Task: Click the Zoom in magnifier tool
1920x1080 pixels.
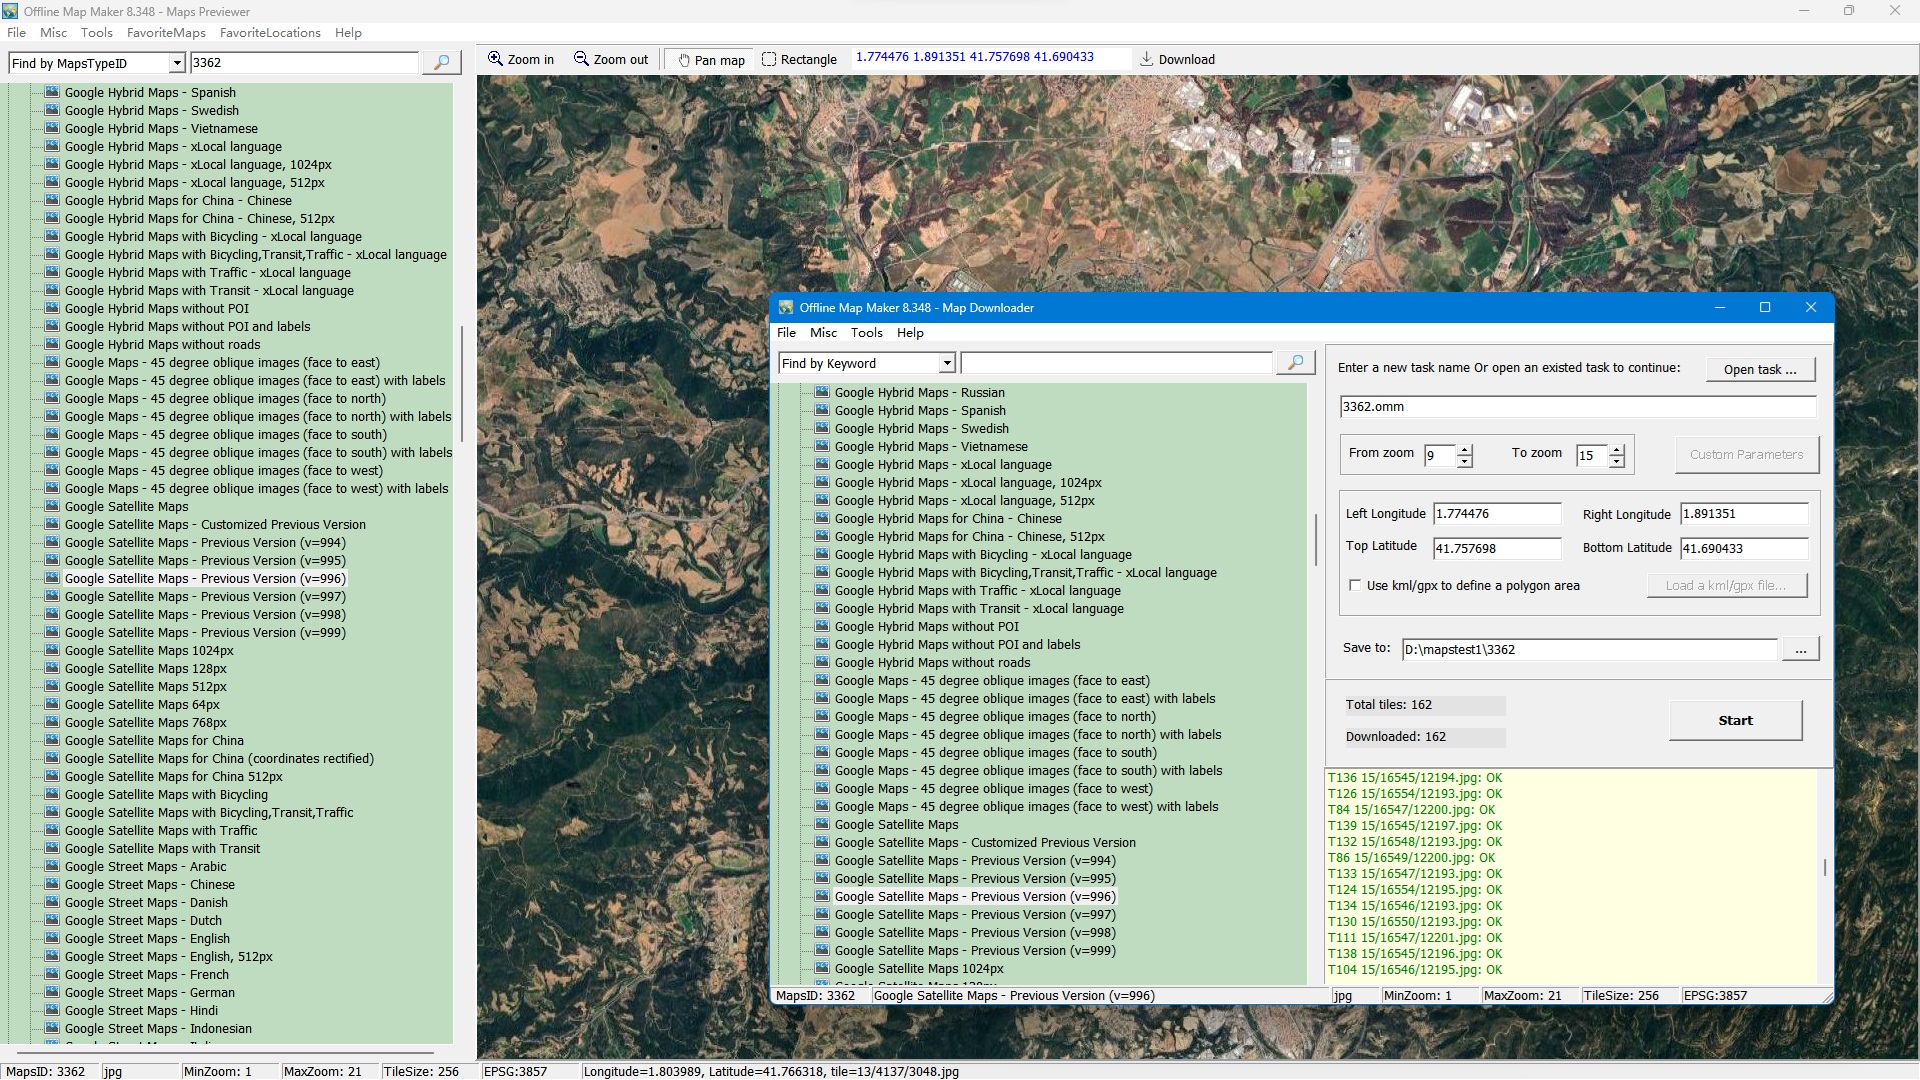Action: tap(520, 59)
